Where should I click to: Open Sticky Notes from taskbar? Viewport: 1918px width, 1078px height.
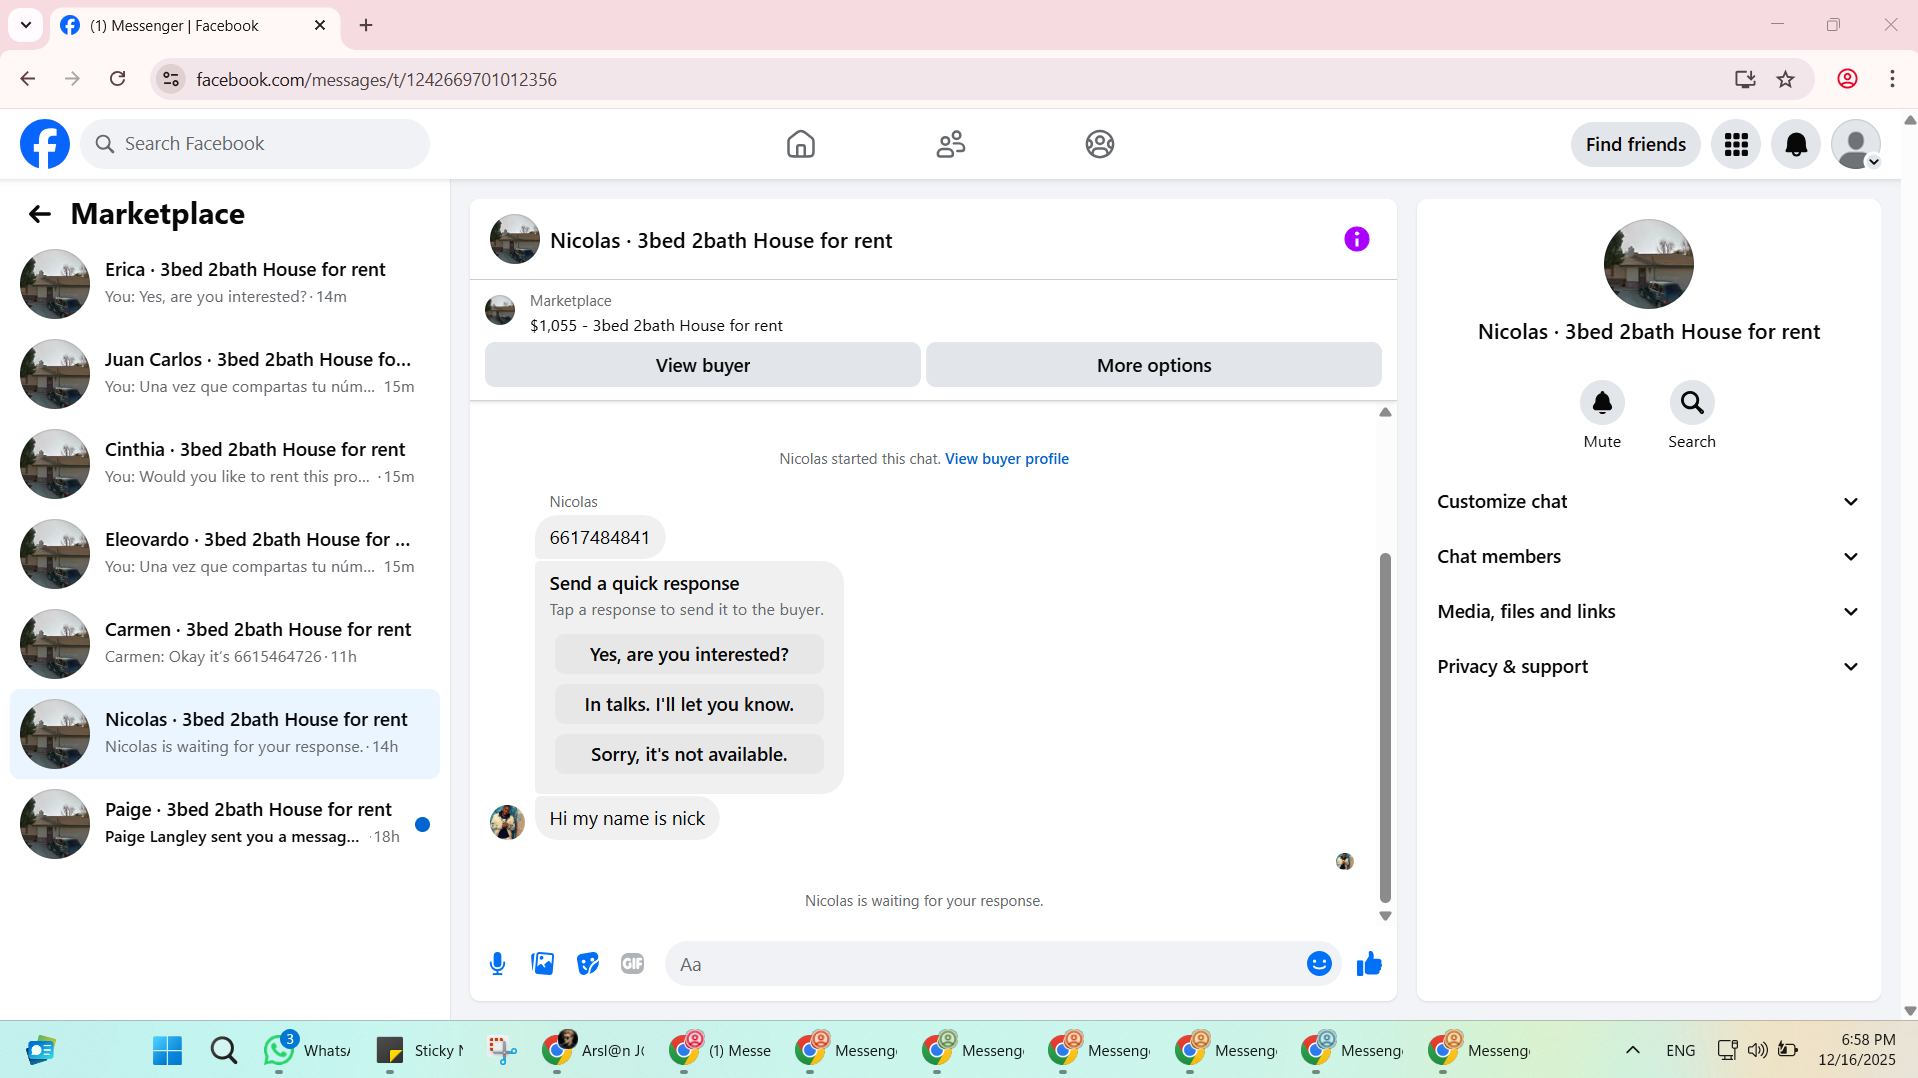pos(419,1050)
